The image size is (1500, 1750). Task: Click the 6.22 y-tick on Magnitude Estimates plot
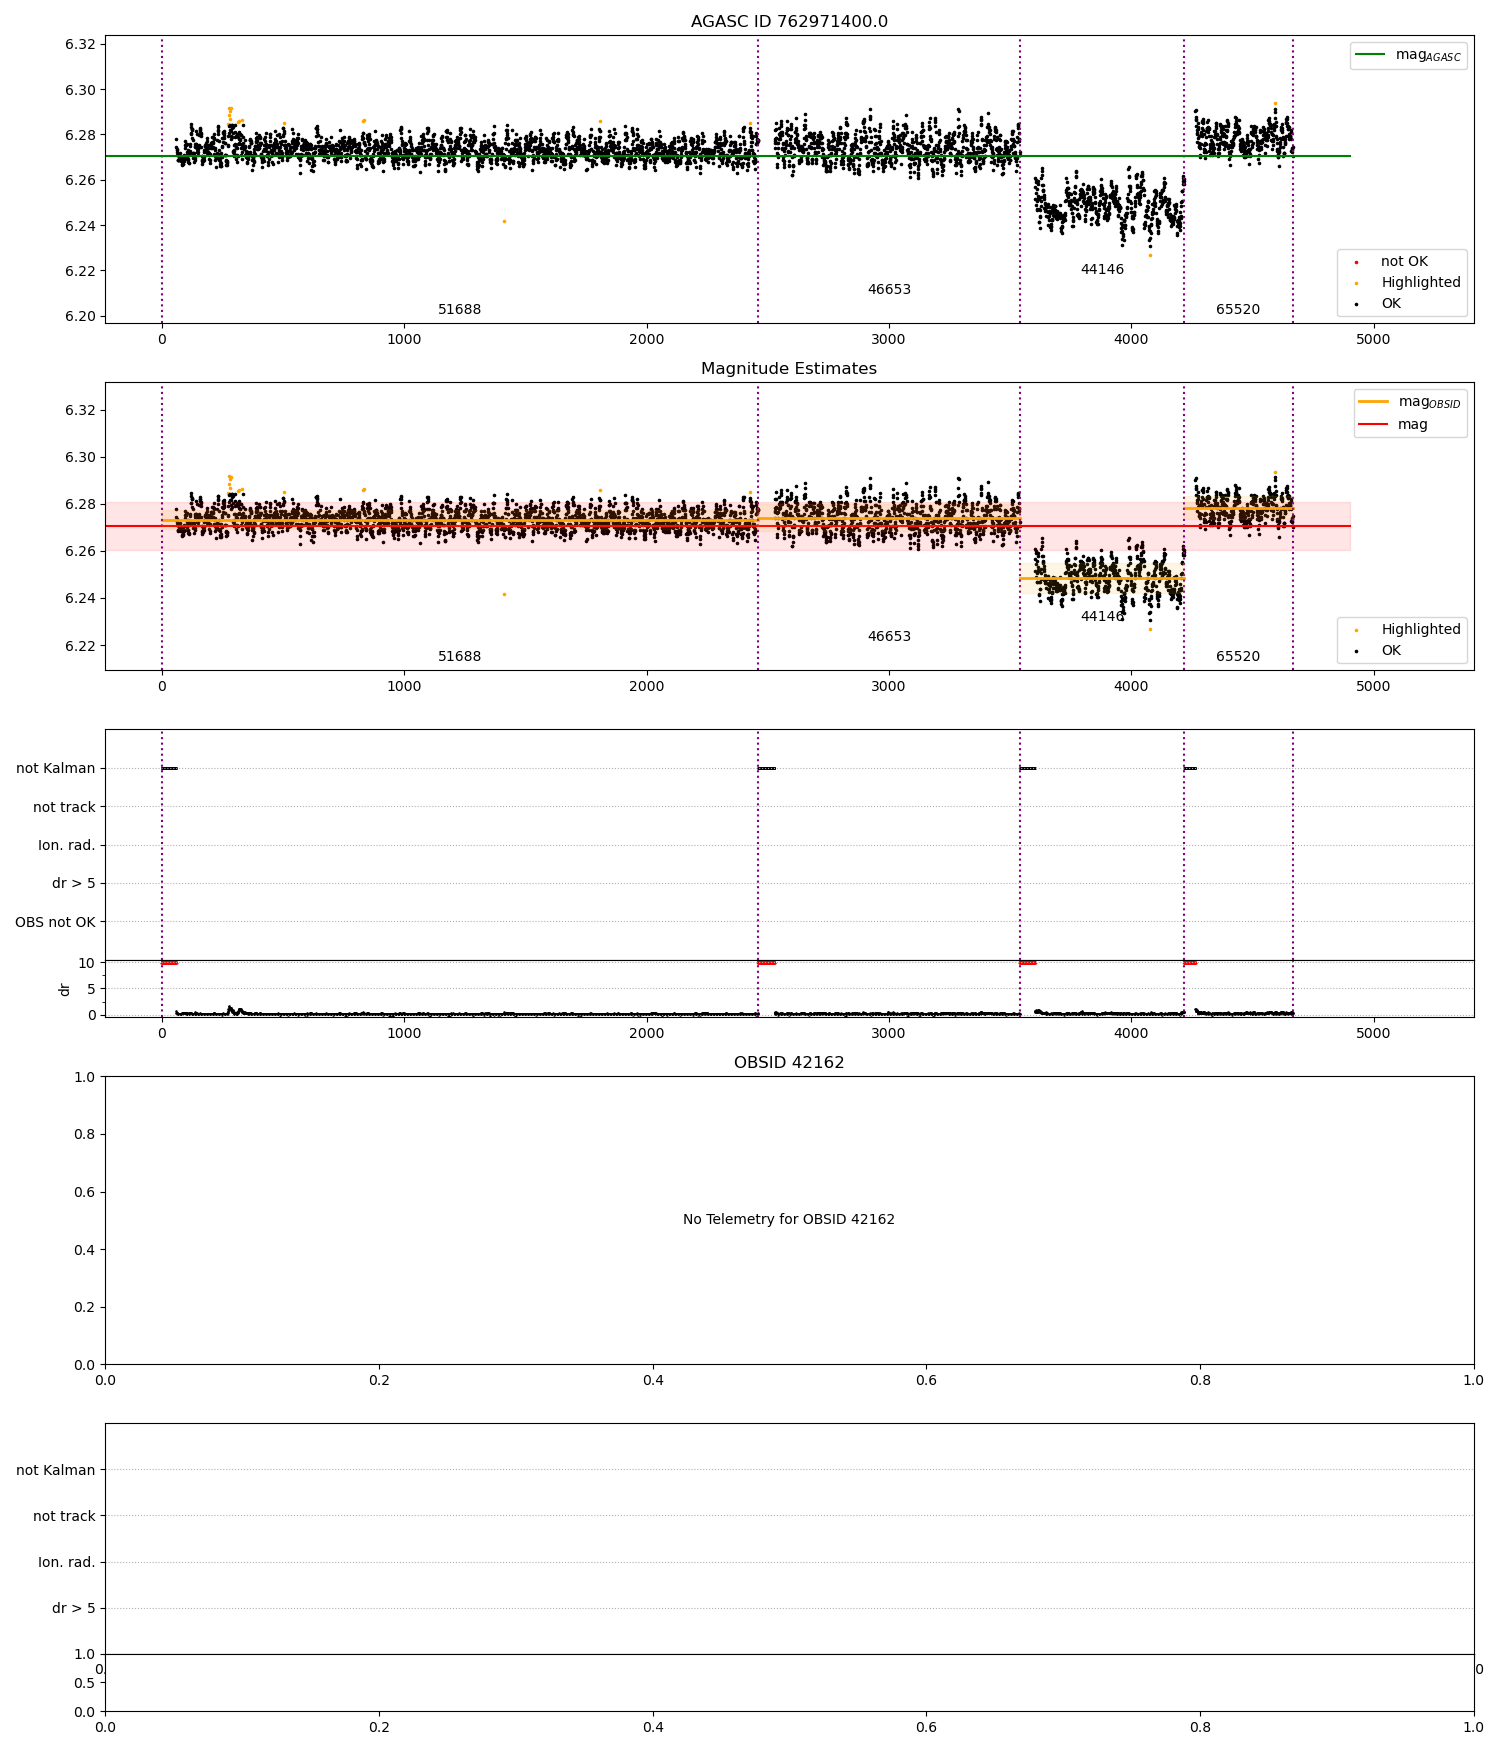click(80, 646)
